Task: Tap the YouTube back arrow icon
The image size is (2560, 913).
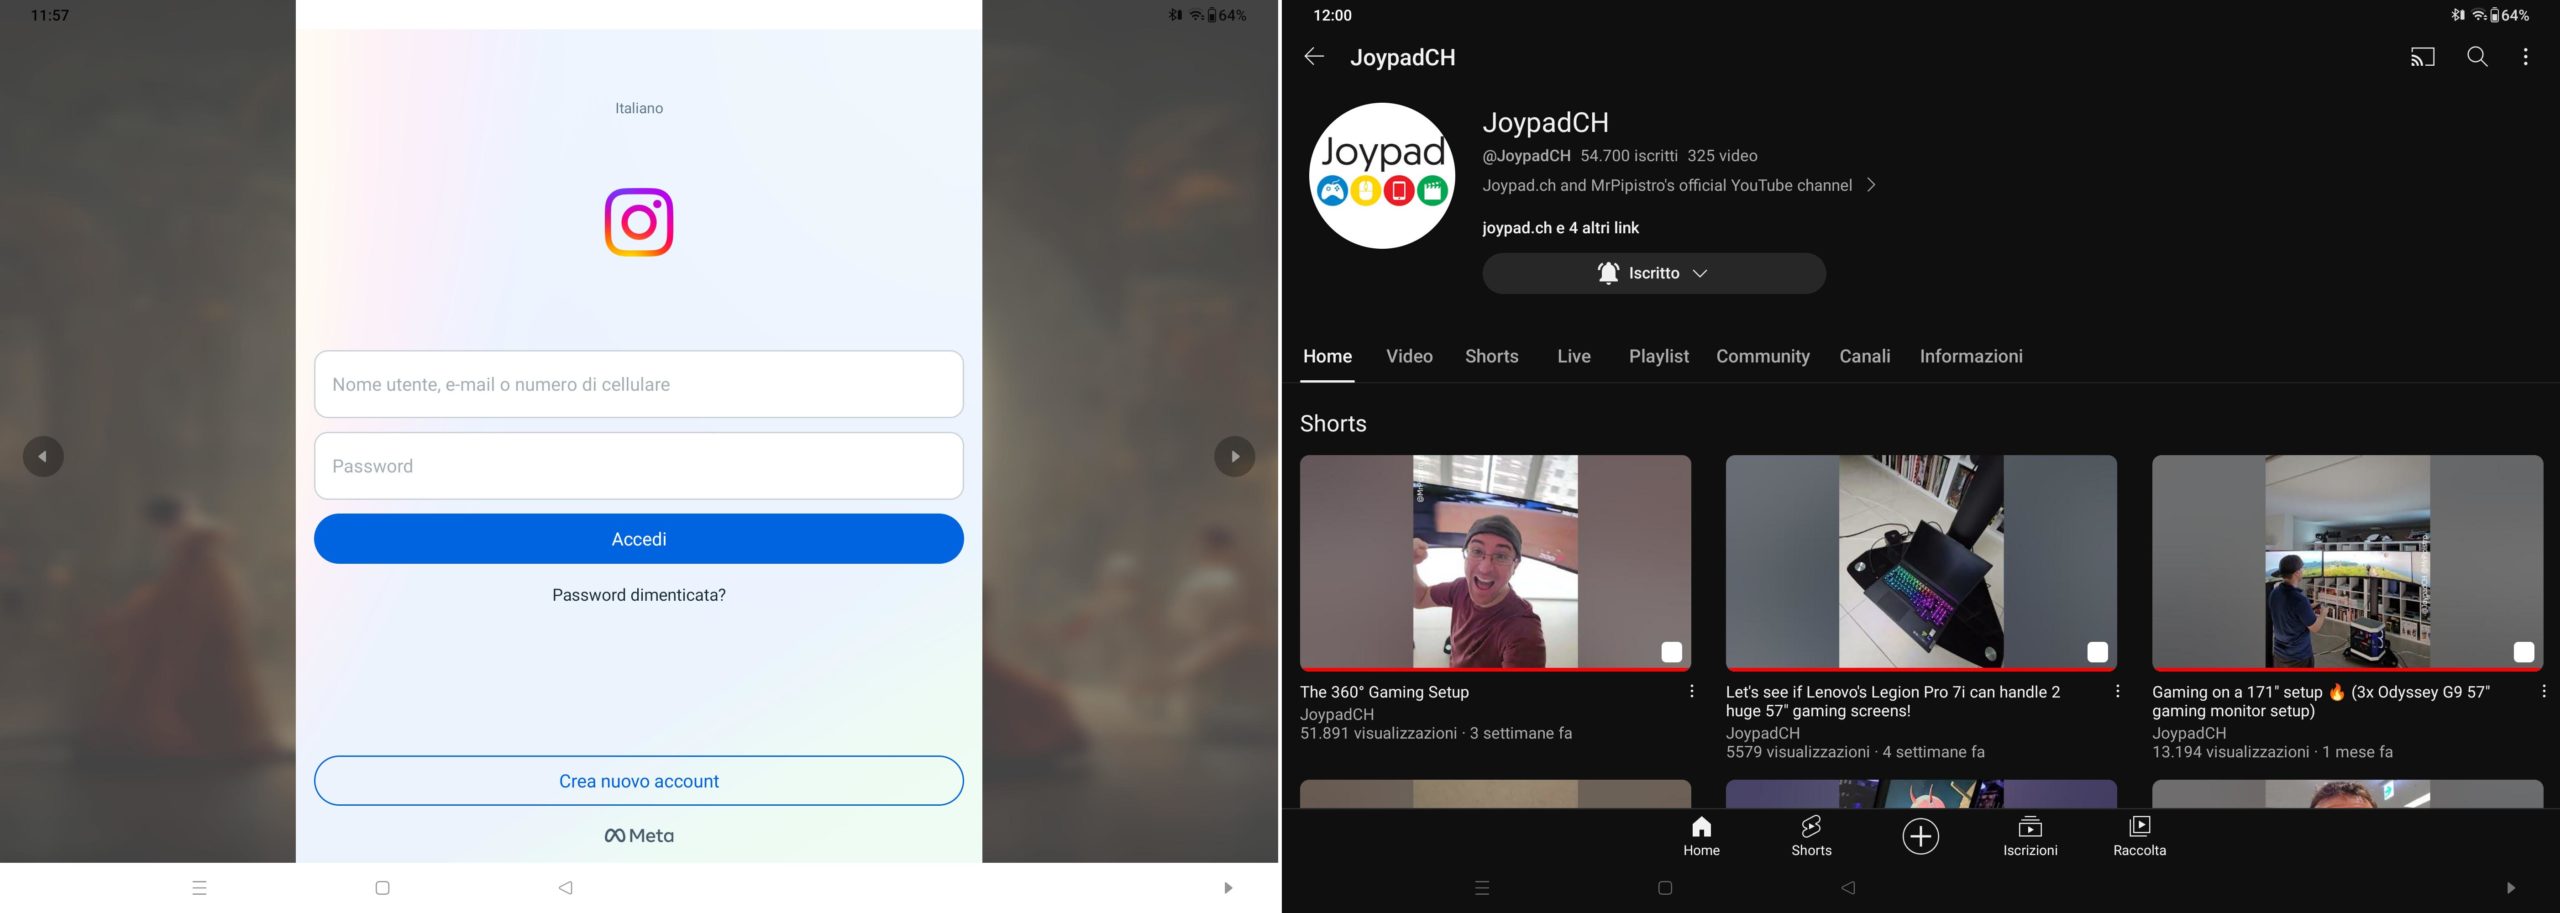Action: pyautogui.click(x=1314, y=57)
